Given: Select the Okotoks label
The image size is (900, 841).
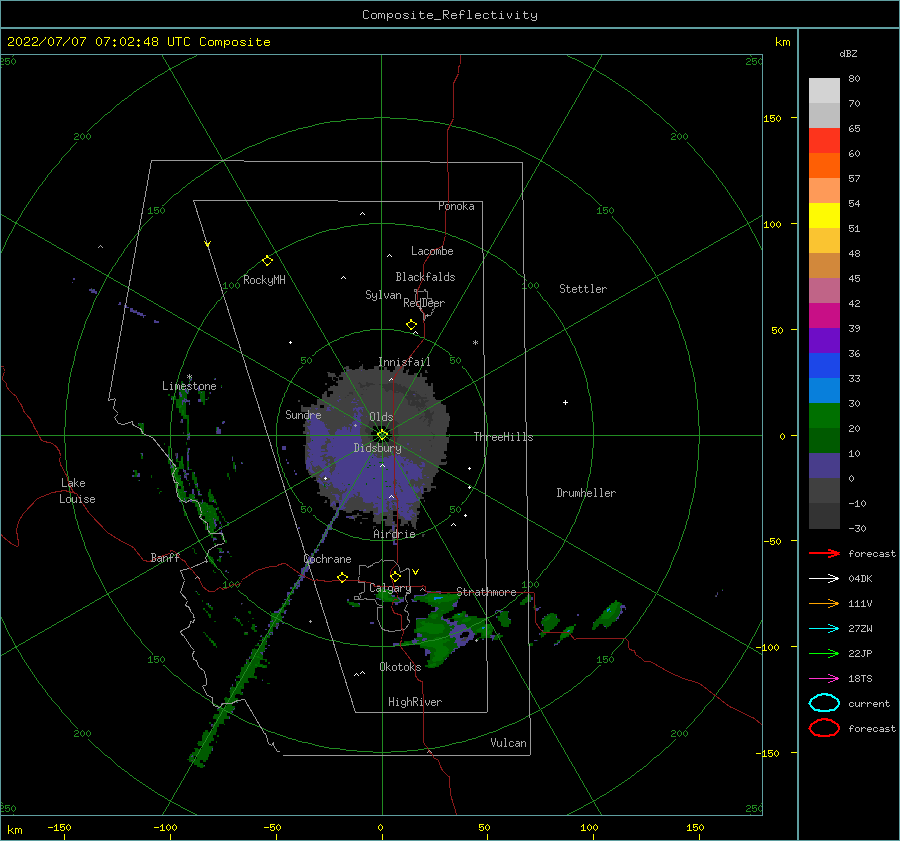Looking at the screenshot, I should coord(400,666).
